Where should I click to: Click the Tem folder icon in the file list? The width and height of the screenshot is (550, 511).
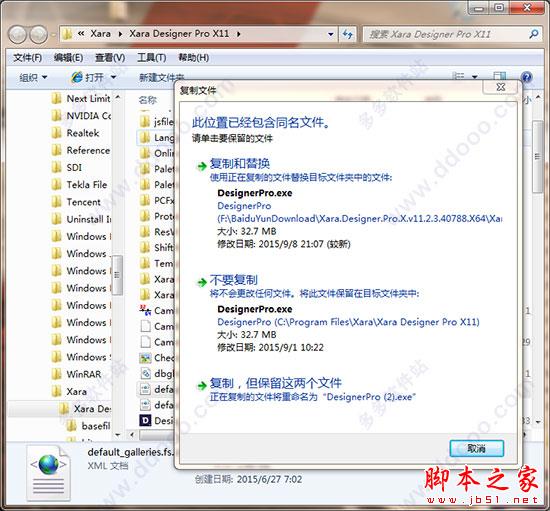coord(145,263)
